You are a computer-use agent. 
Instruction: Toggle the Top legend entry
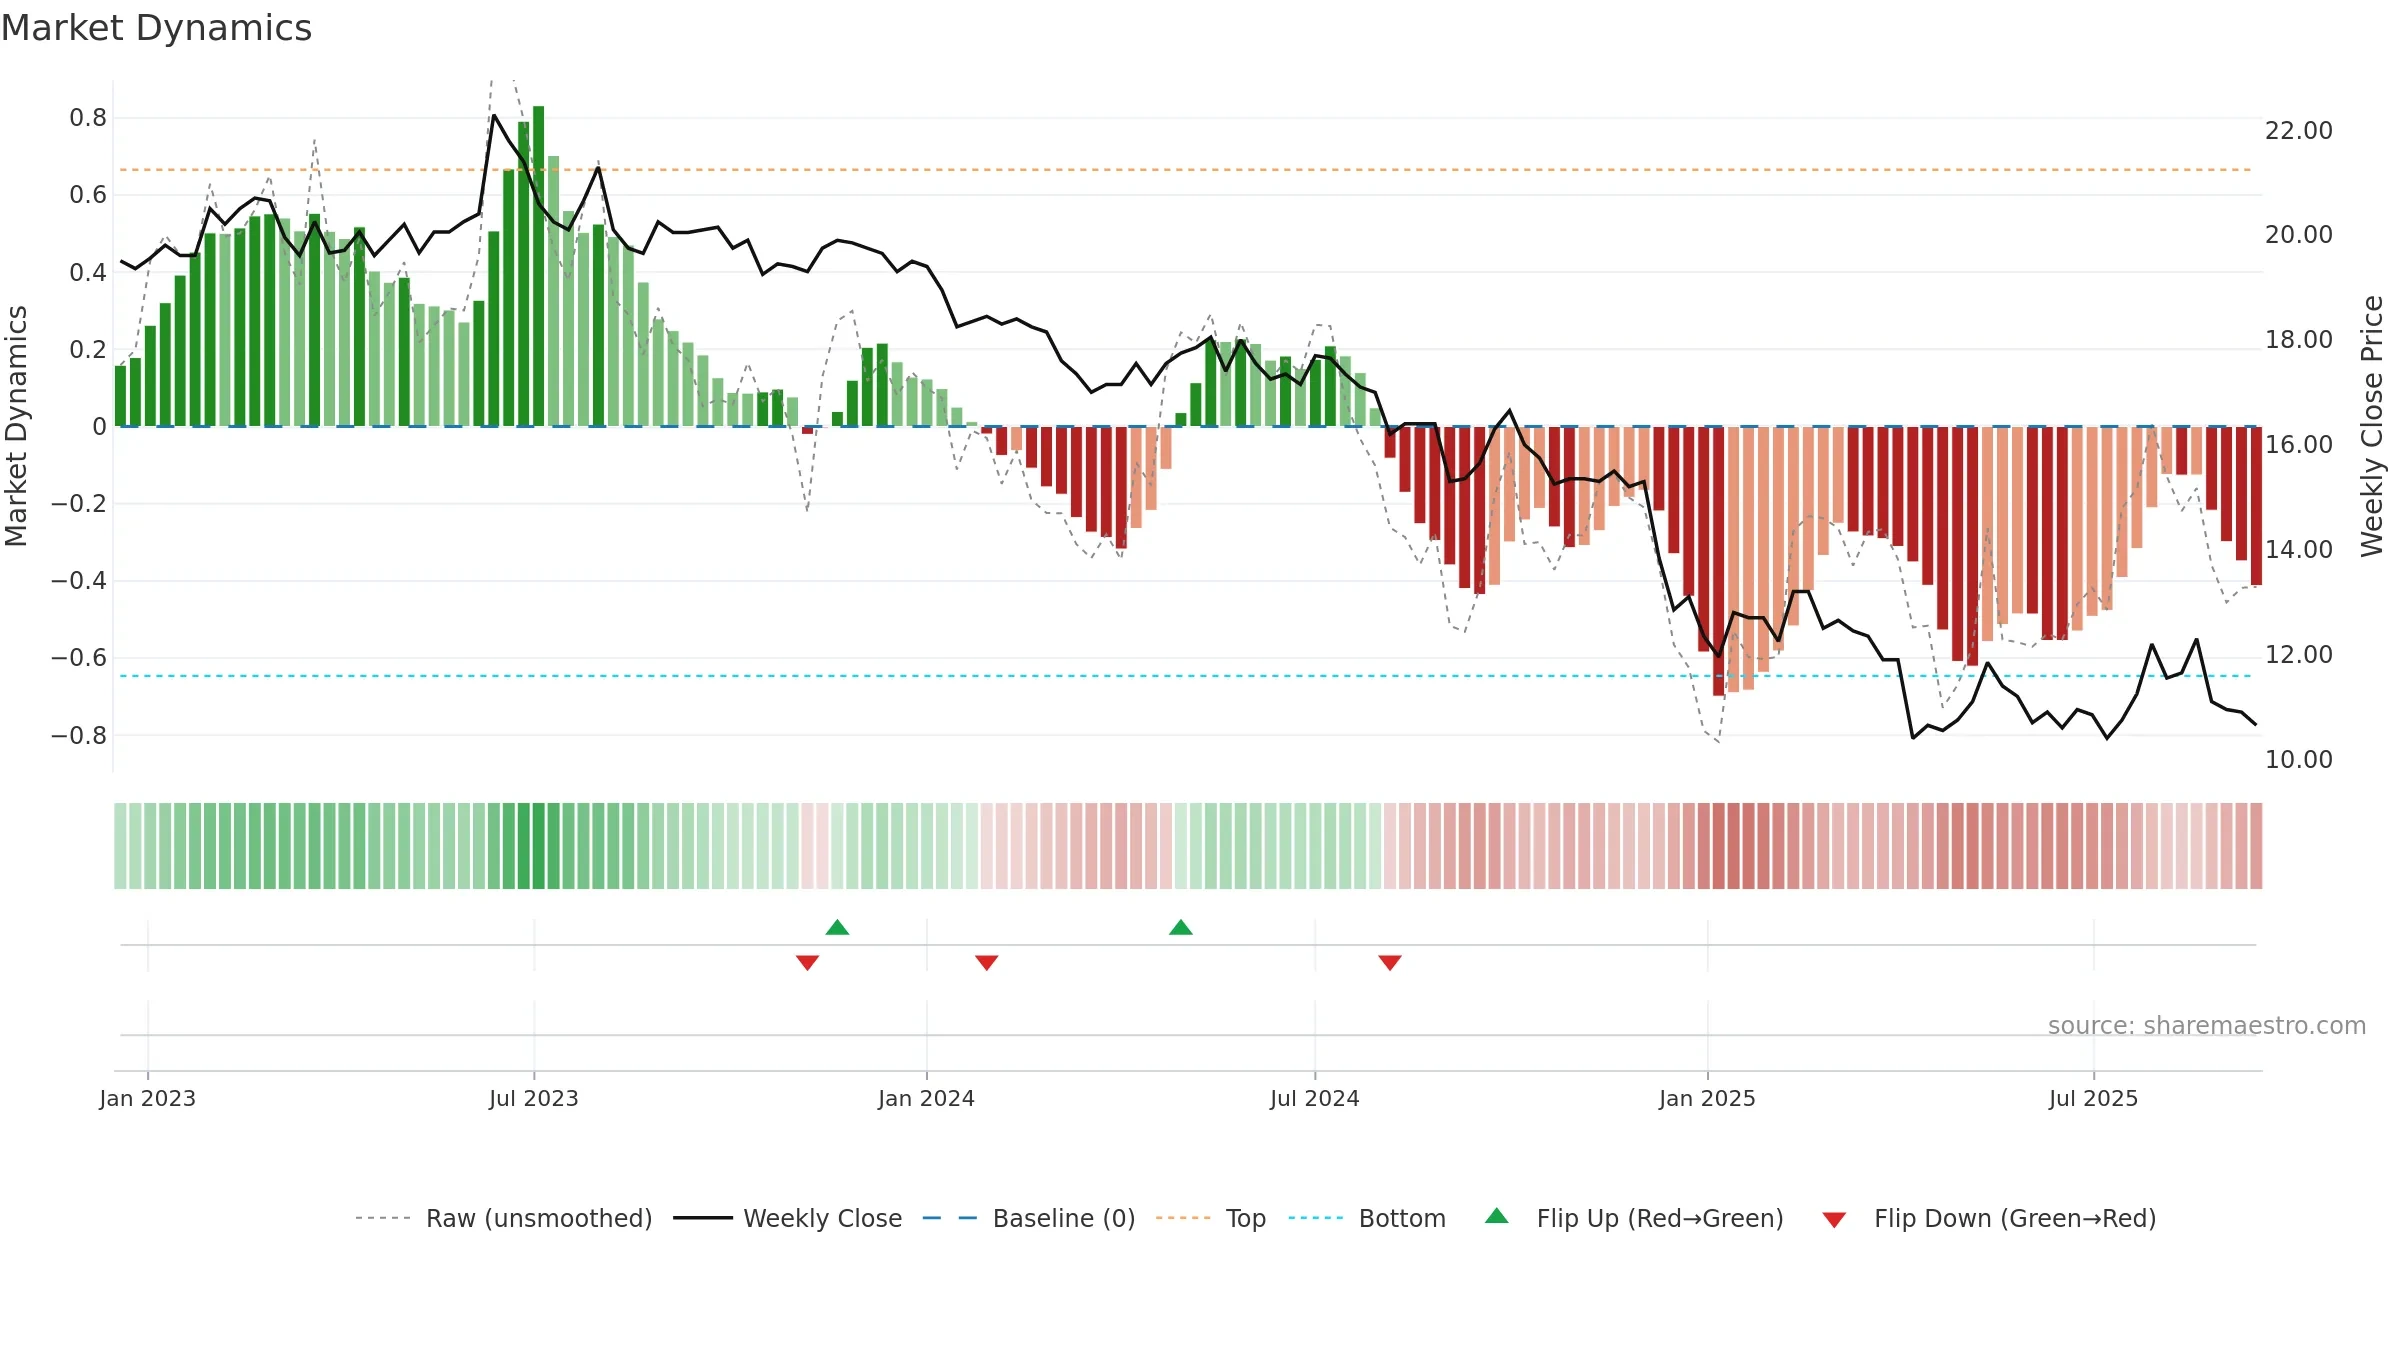(1211, 1218)
